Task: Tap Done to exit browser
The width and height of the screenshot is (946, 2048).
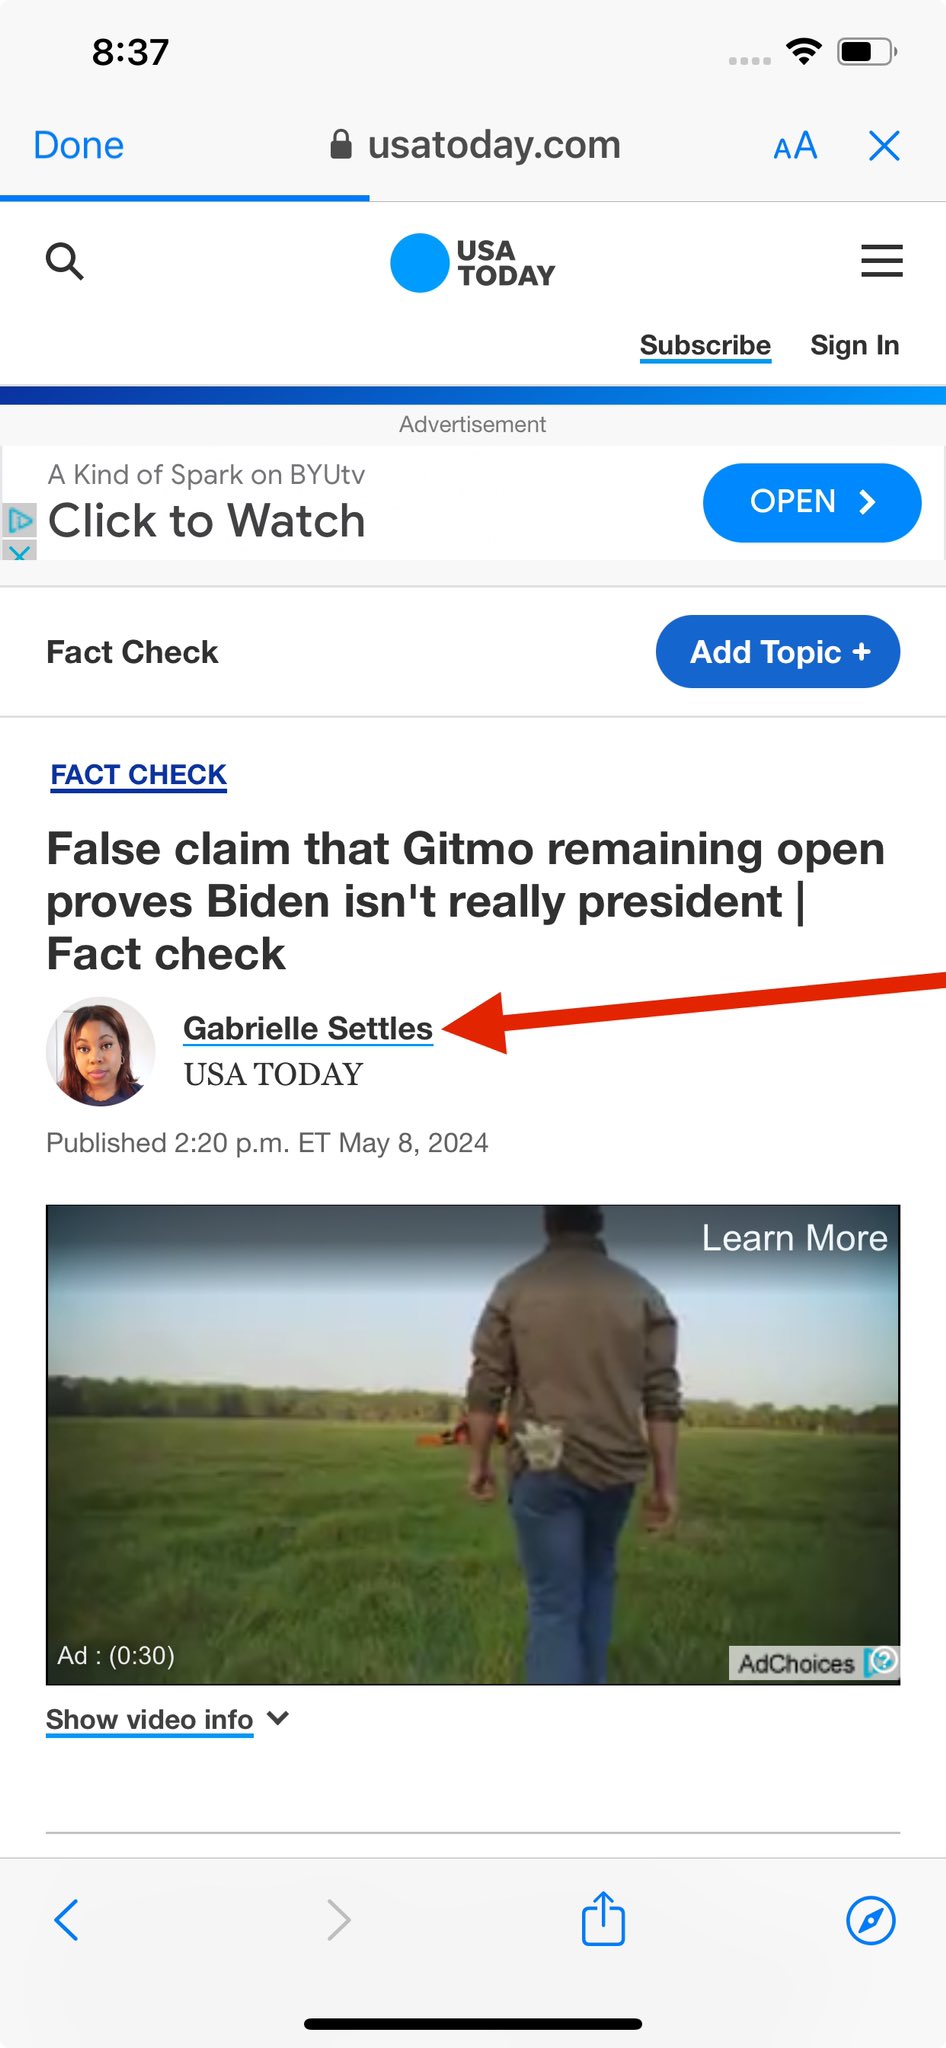Action: pos(78,146)
